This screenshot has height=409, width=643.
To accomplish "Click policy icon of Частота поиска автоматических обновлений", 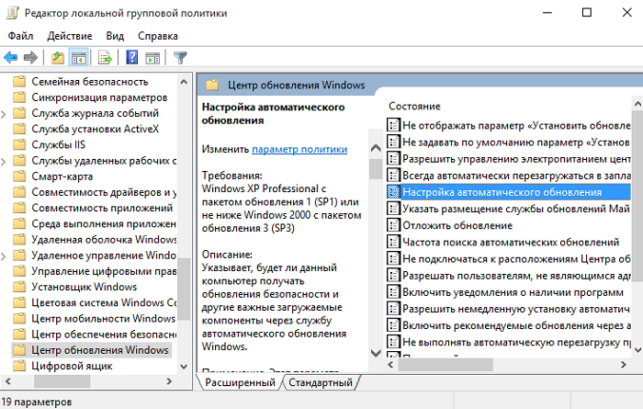I will tap(393, 242).
